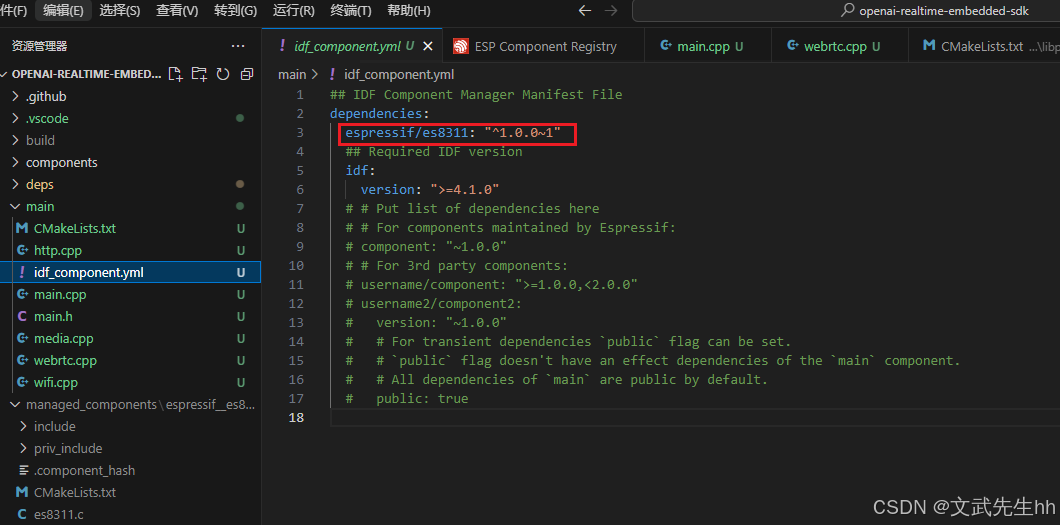1060x525 pixels.
Task: Collapse the main folder
Action: [16, 206]
